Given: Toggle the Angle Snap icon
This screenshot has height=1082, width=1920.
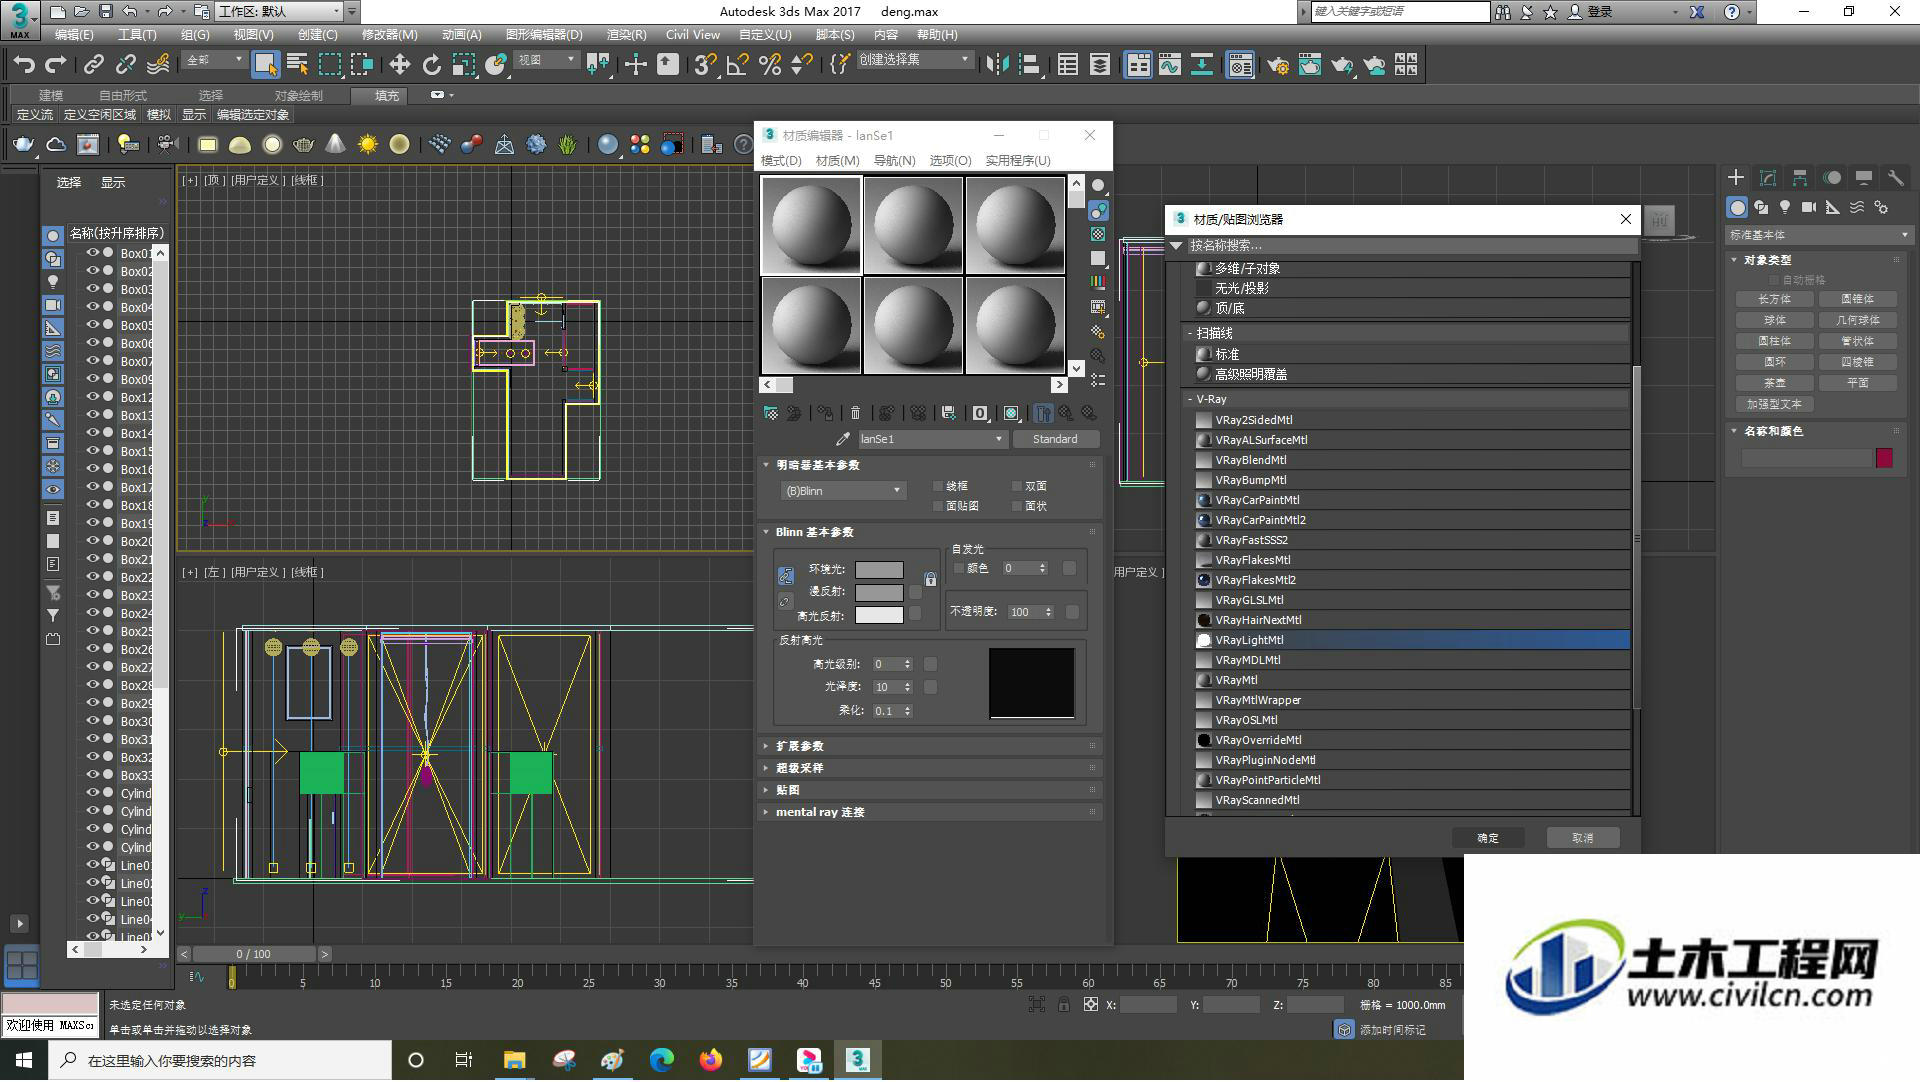Looking at the screenshot, I should point(738,65).
